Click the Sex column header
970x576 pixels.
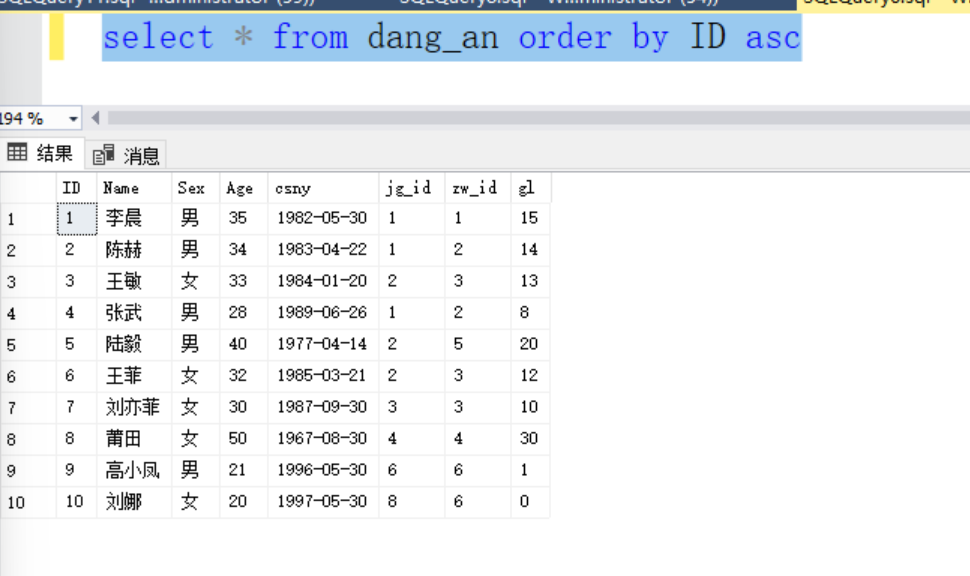(x=195, y=187)
